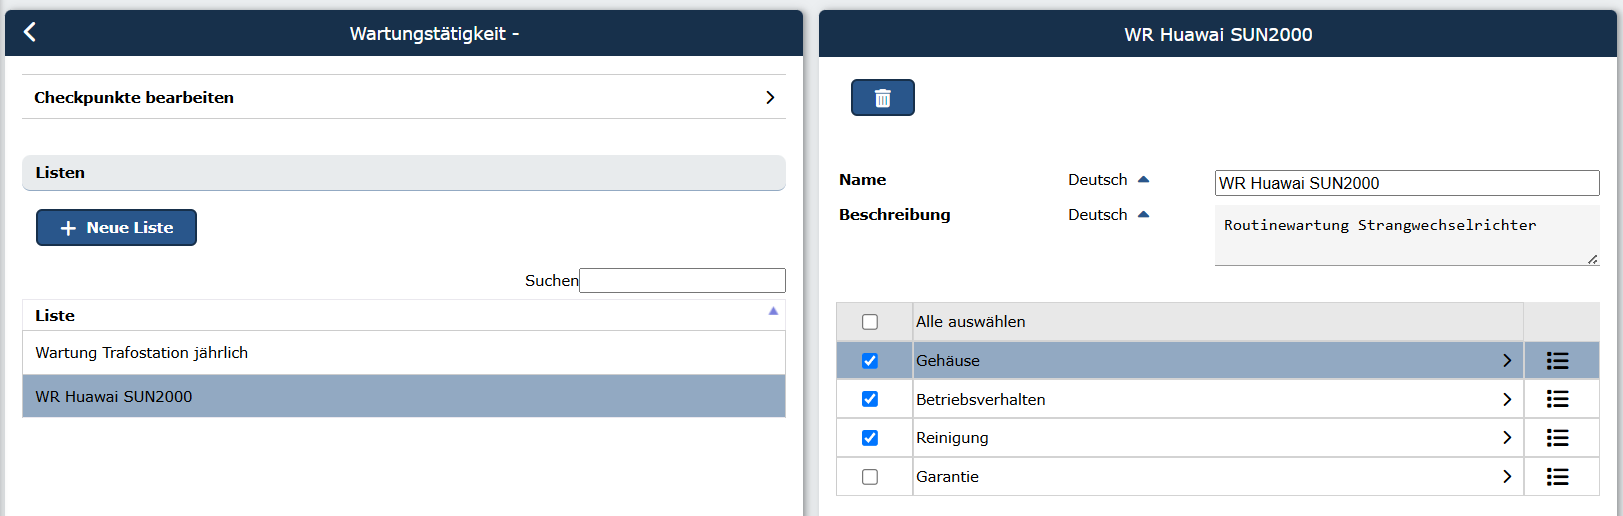
Task: Click the trash delete icon button
Action: pos(882,98)
